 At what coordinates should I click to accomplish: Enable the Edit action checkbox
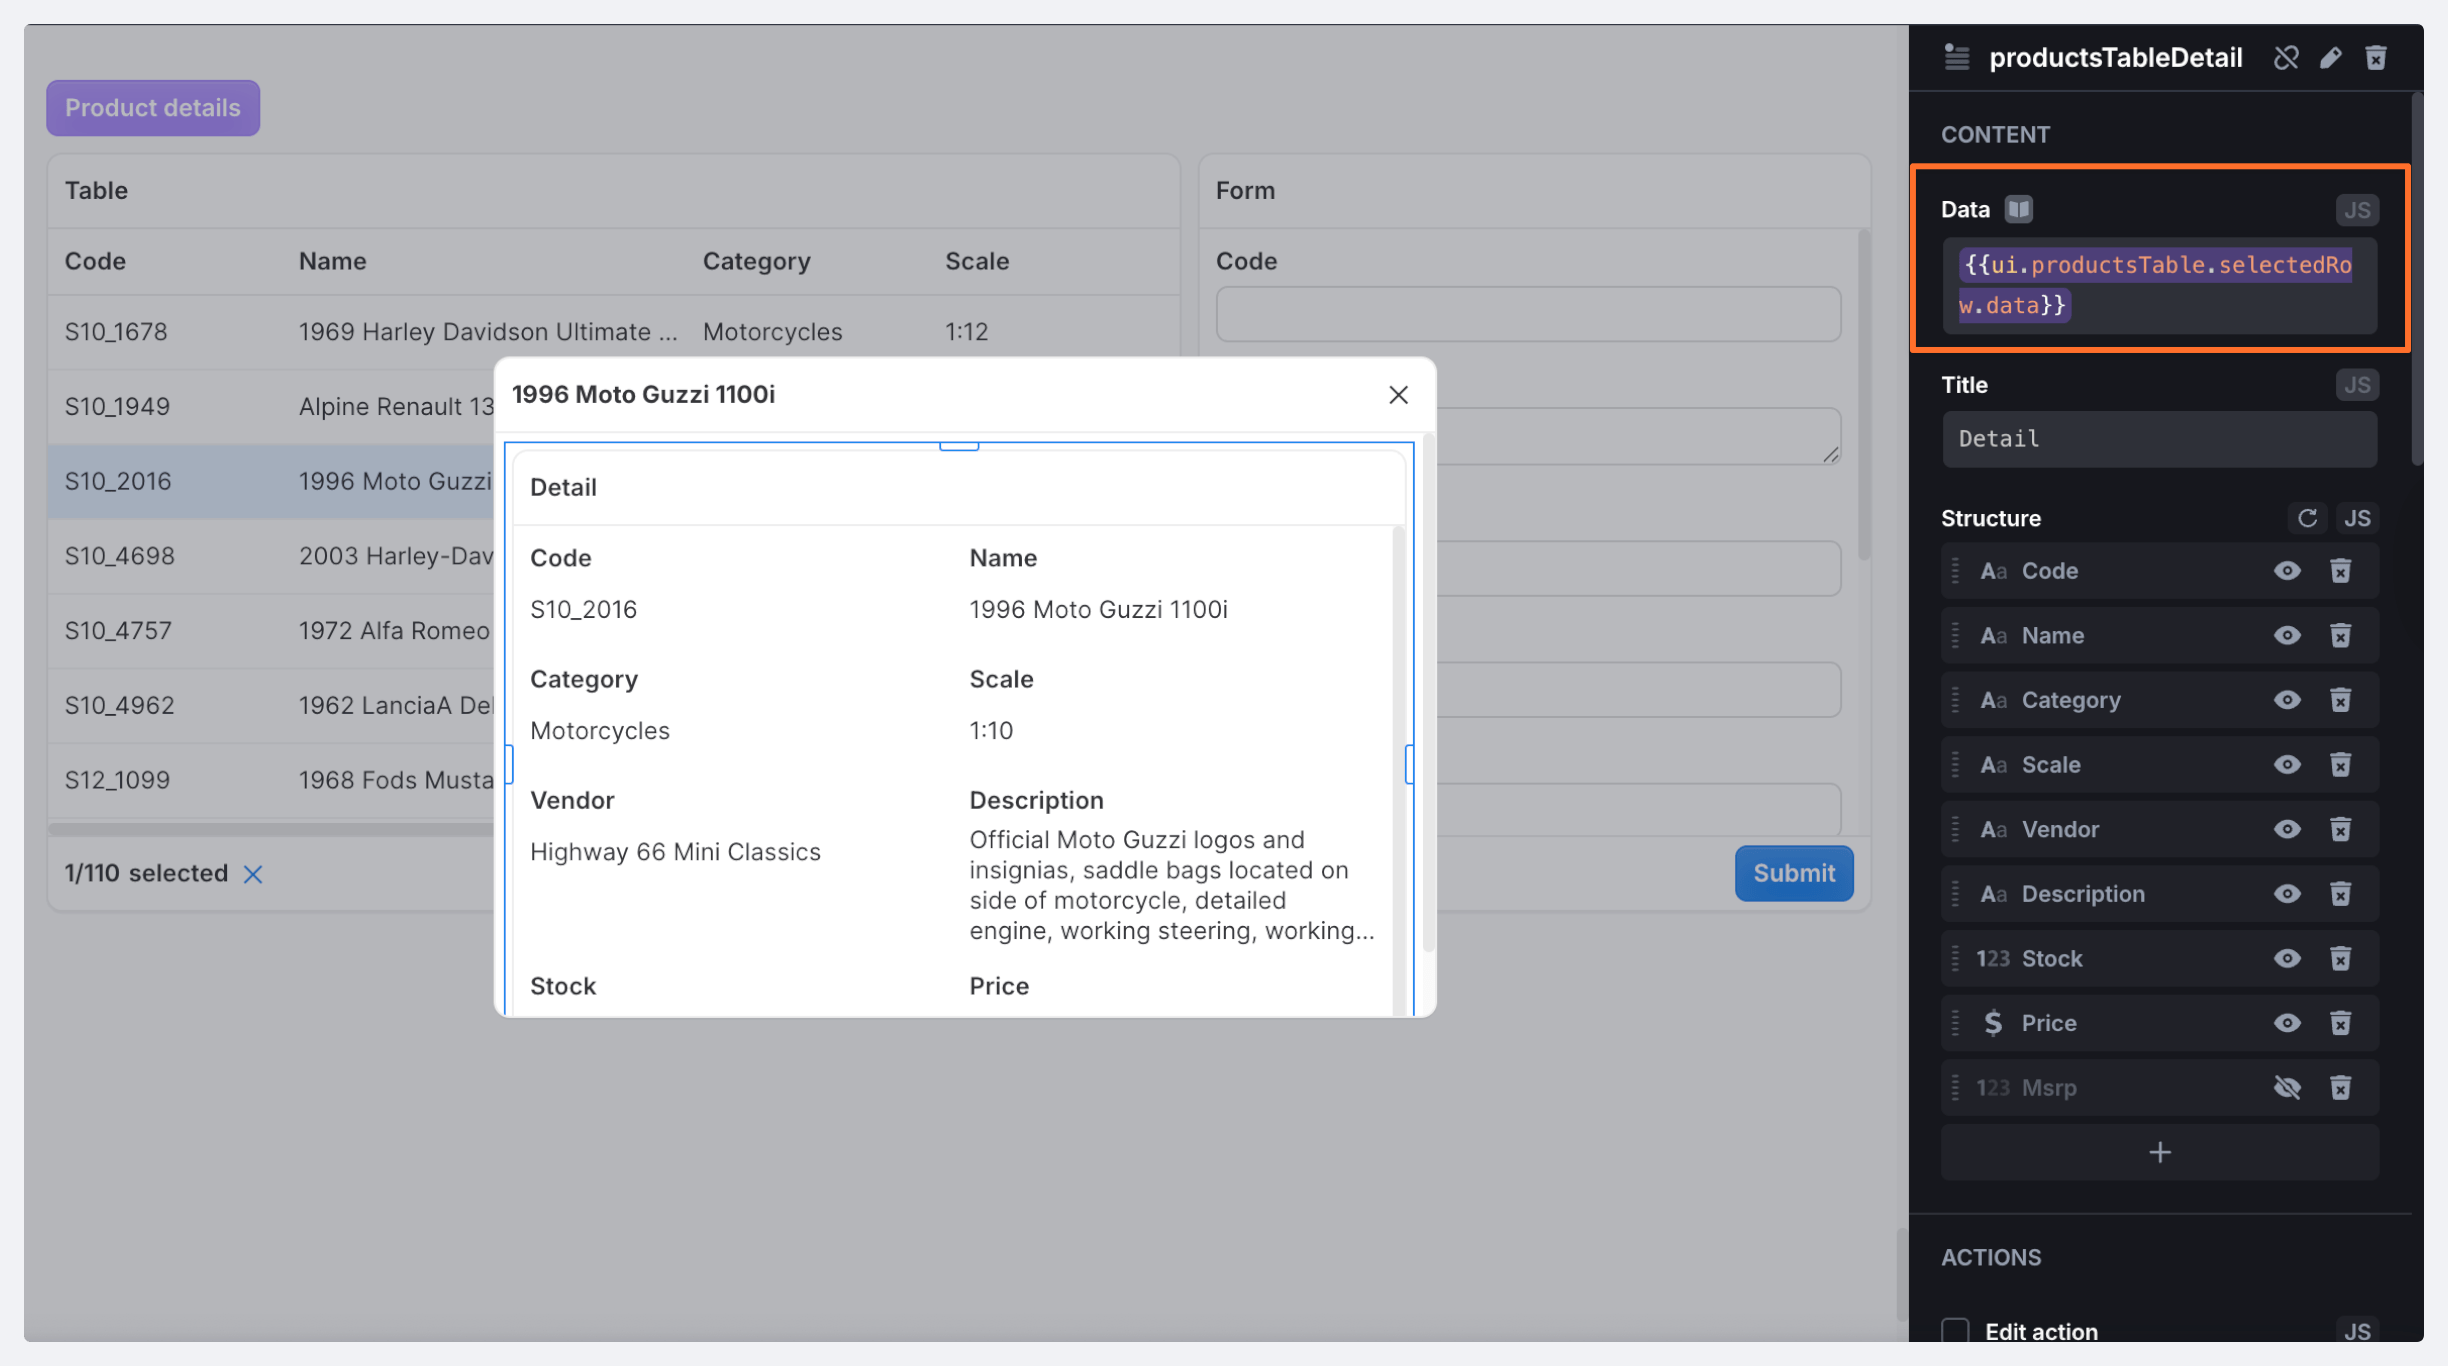pyautogui.click(x=1955, y=1331)
